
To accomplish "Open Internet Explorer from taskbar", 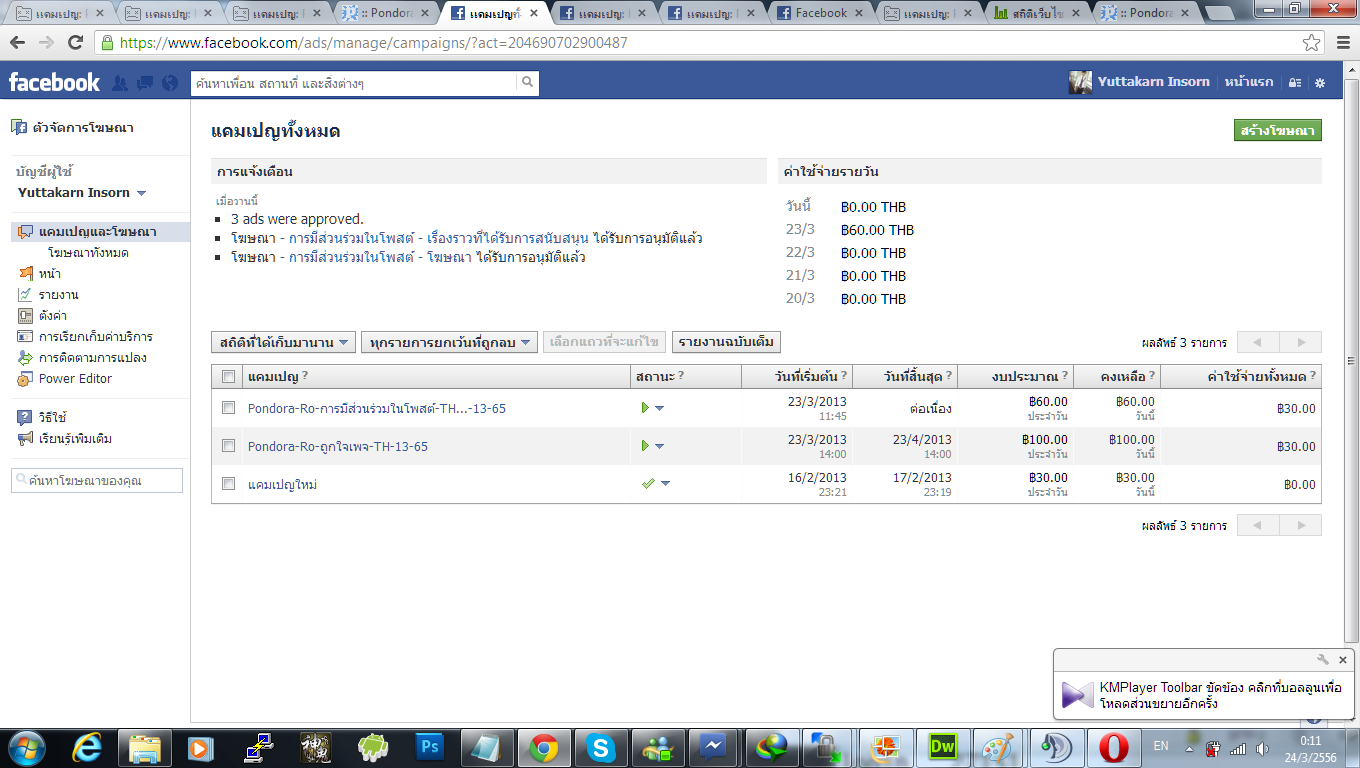I will pyautogui.click(x=88, y=747).
